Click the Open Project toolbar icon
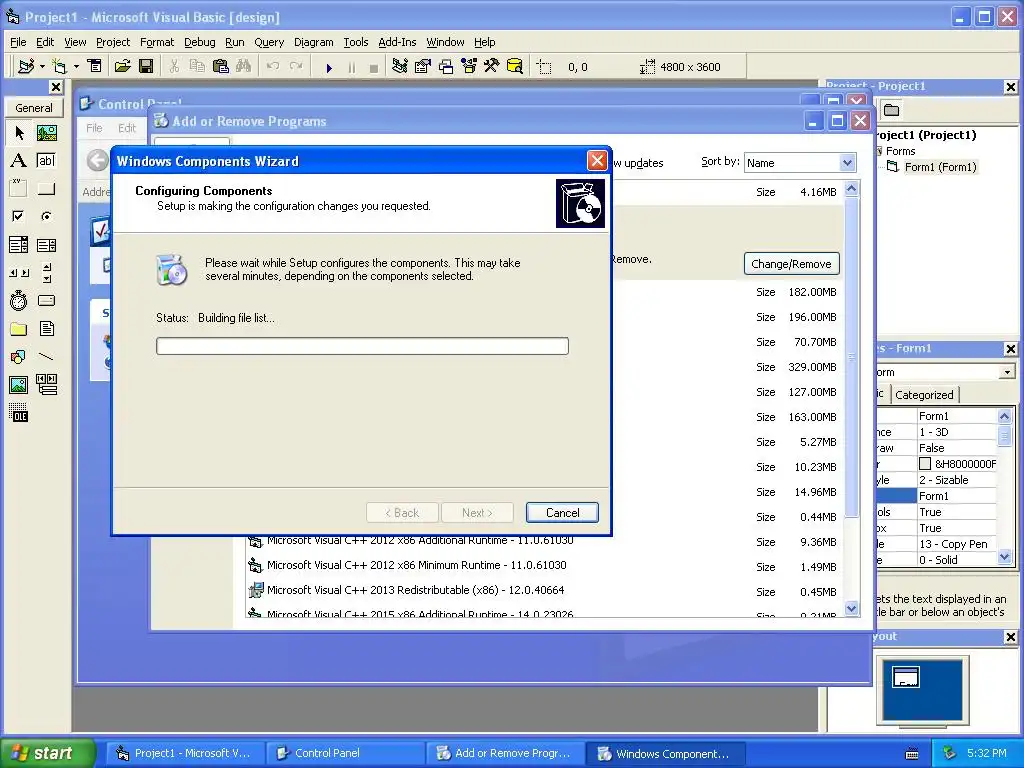This screenshot has width=1024, height=768. (123, 66)
